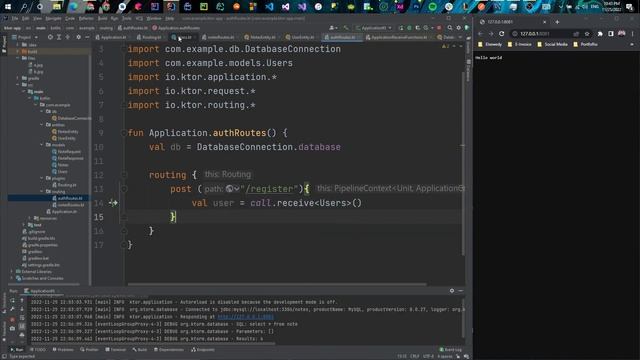640x360 pixels.
Task: Open the Run tool window button
Action: (17, 350)
